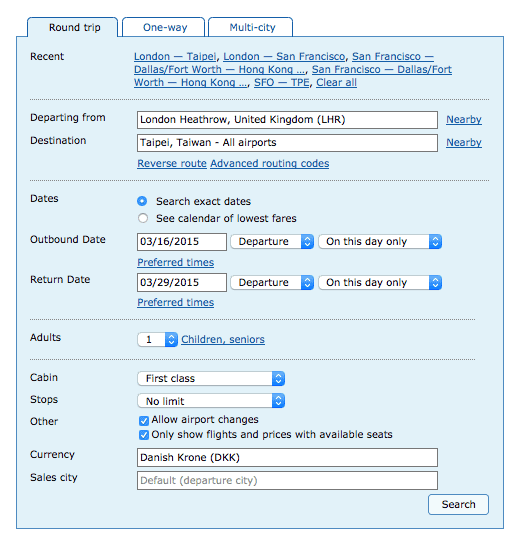Open Outbound Departure dropdown
Viewport: 516px width, 539px height.
tap(272, 242)
